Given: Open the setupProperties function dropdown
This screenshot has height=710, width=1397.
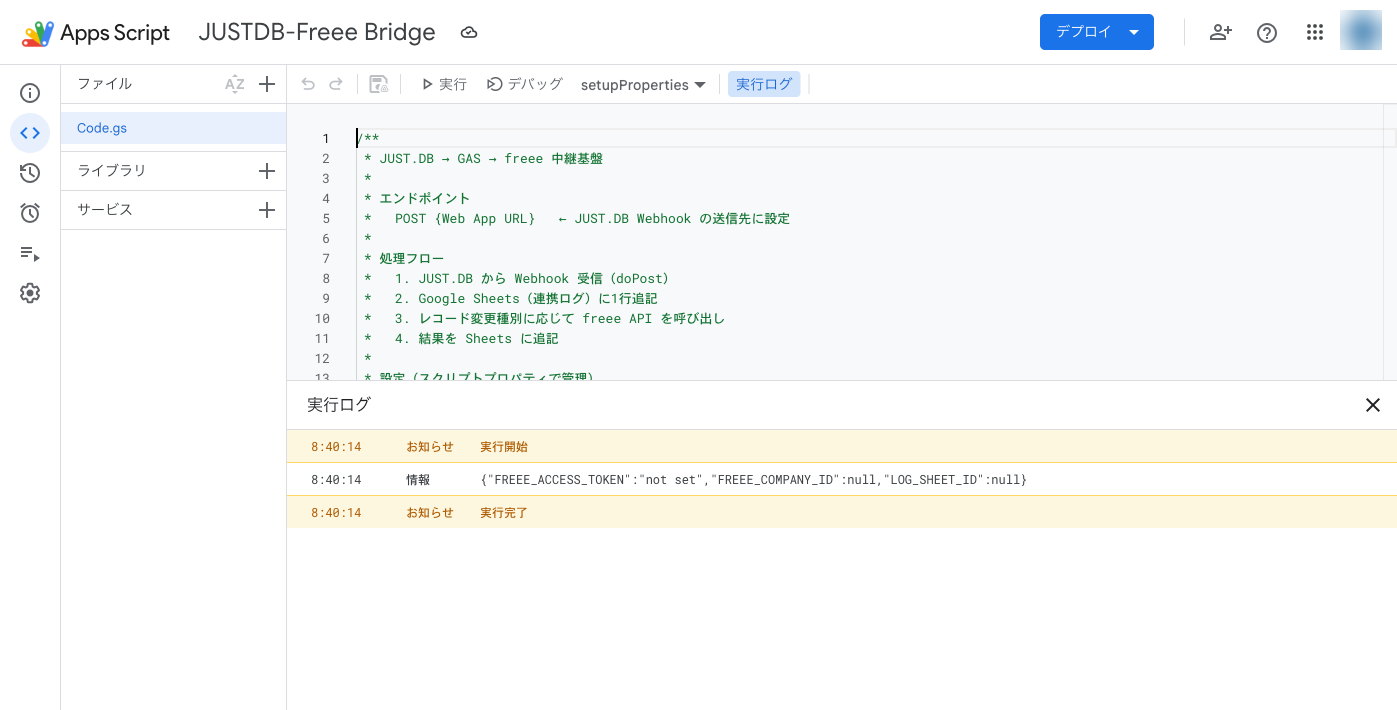Looking at the screenshot, I should [x=643, y=85].
